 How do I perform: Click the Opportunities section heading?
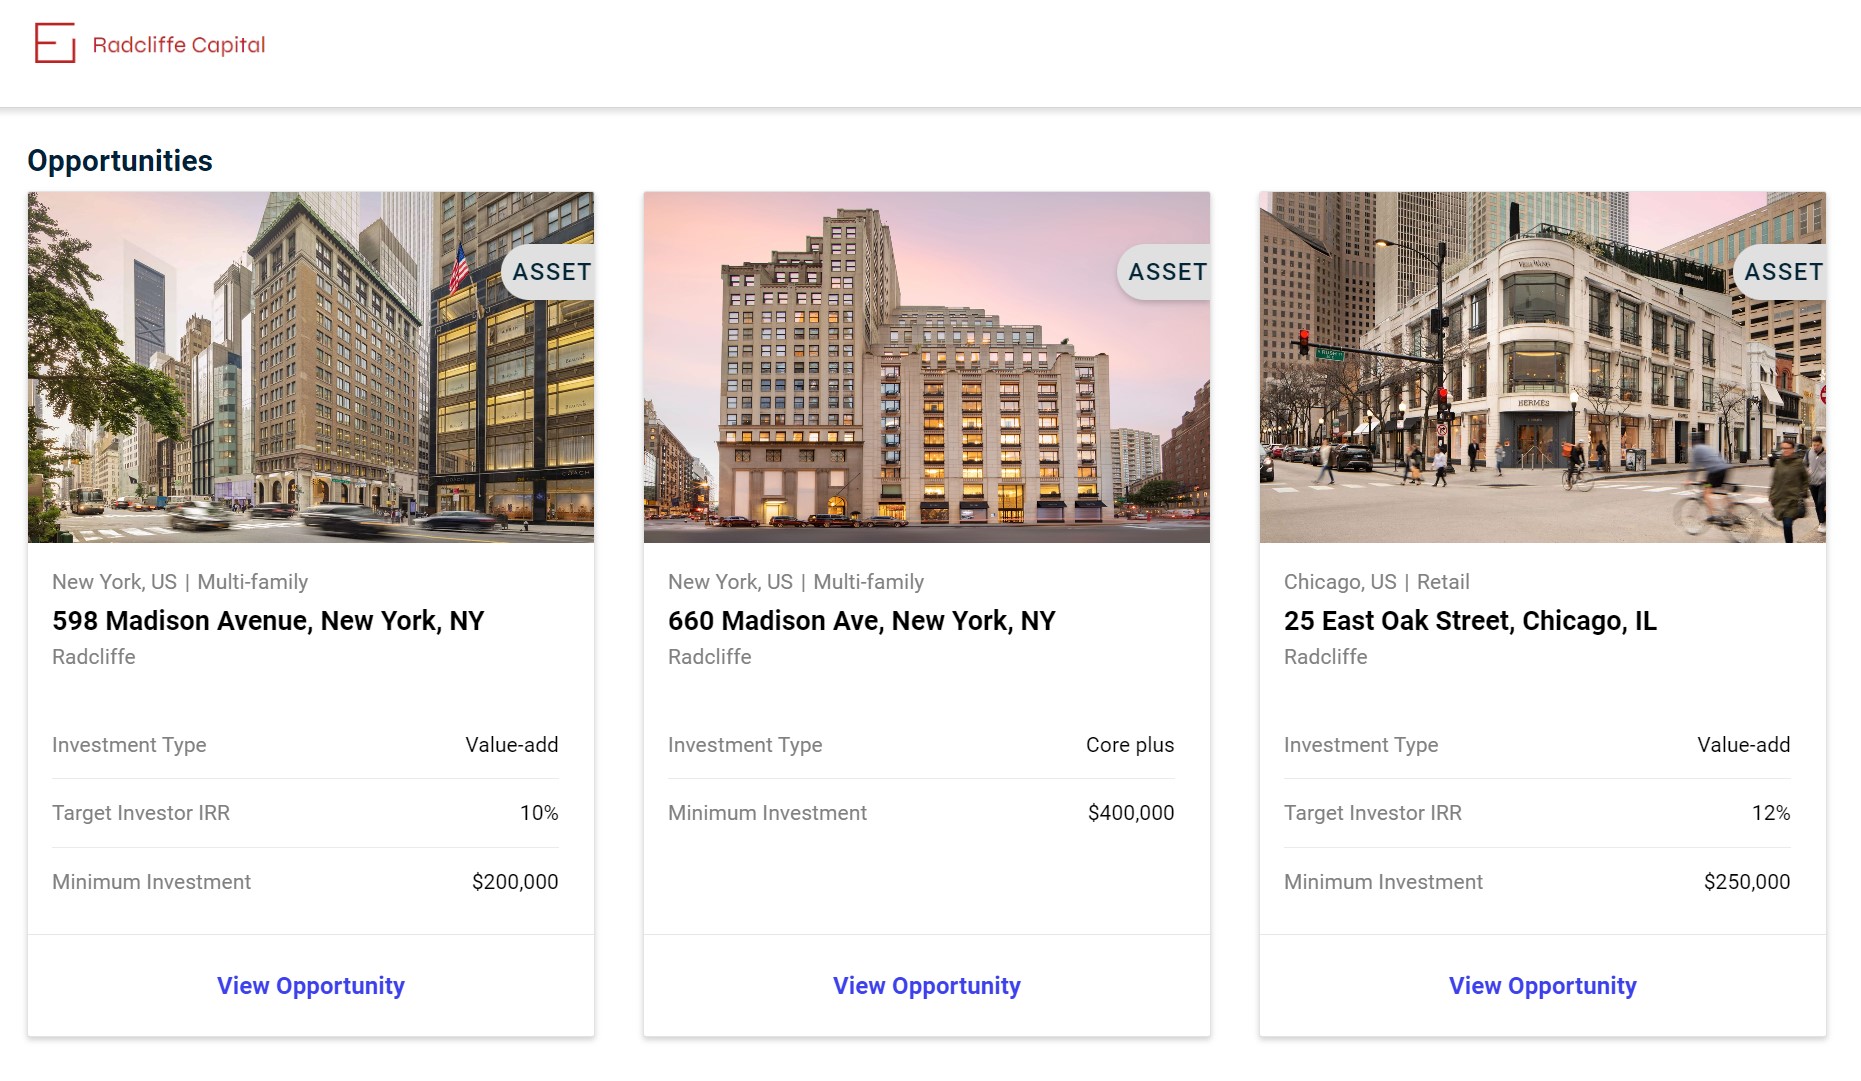coord(120,161)
